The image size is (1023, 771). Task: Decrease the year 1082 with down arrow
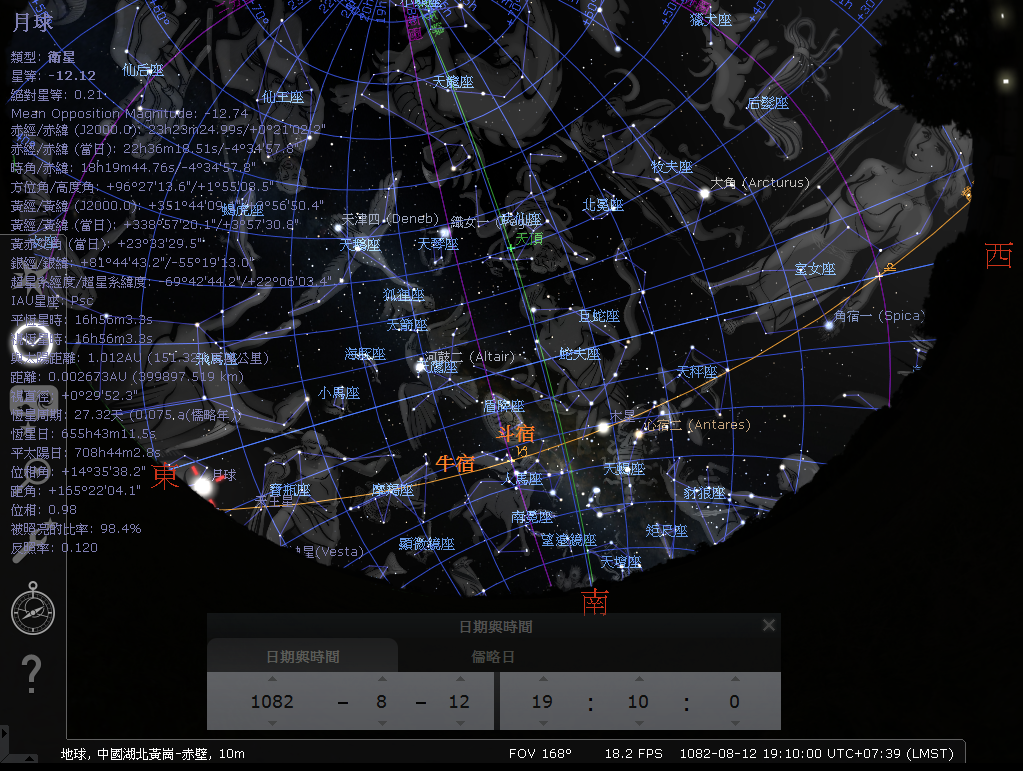point(272,723)
